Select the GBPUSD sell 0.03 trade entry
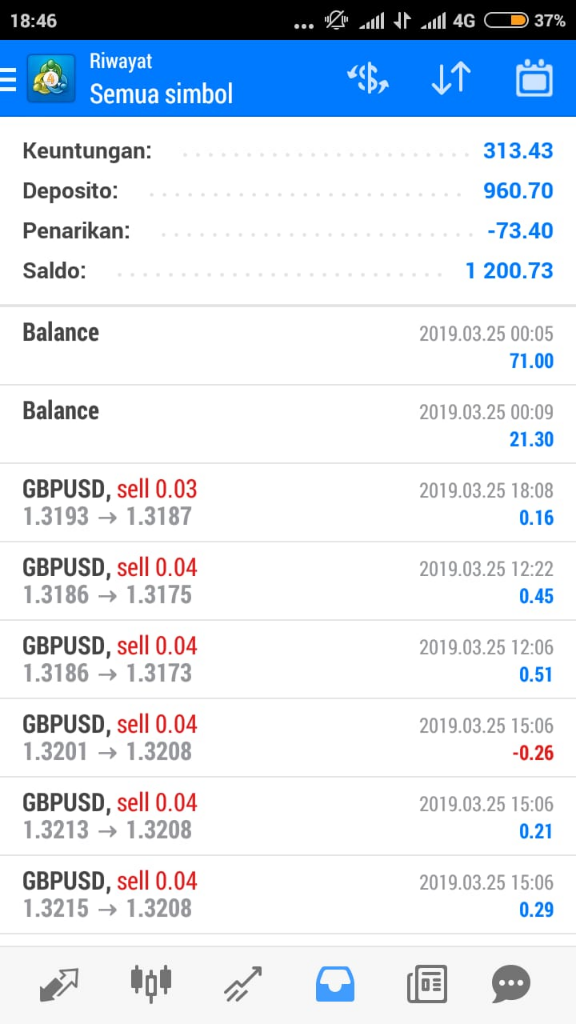The width and height of the screenshot is (576, 1024). 288,503
